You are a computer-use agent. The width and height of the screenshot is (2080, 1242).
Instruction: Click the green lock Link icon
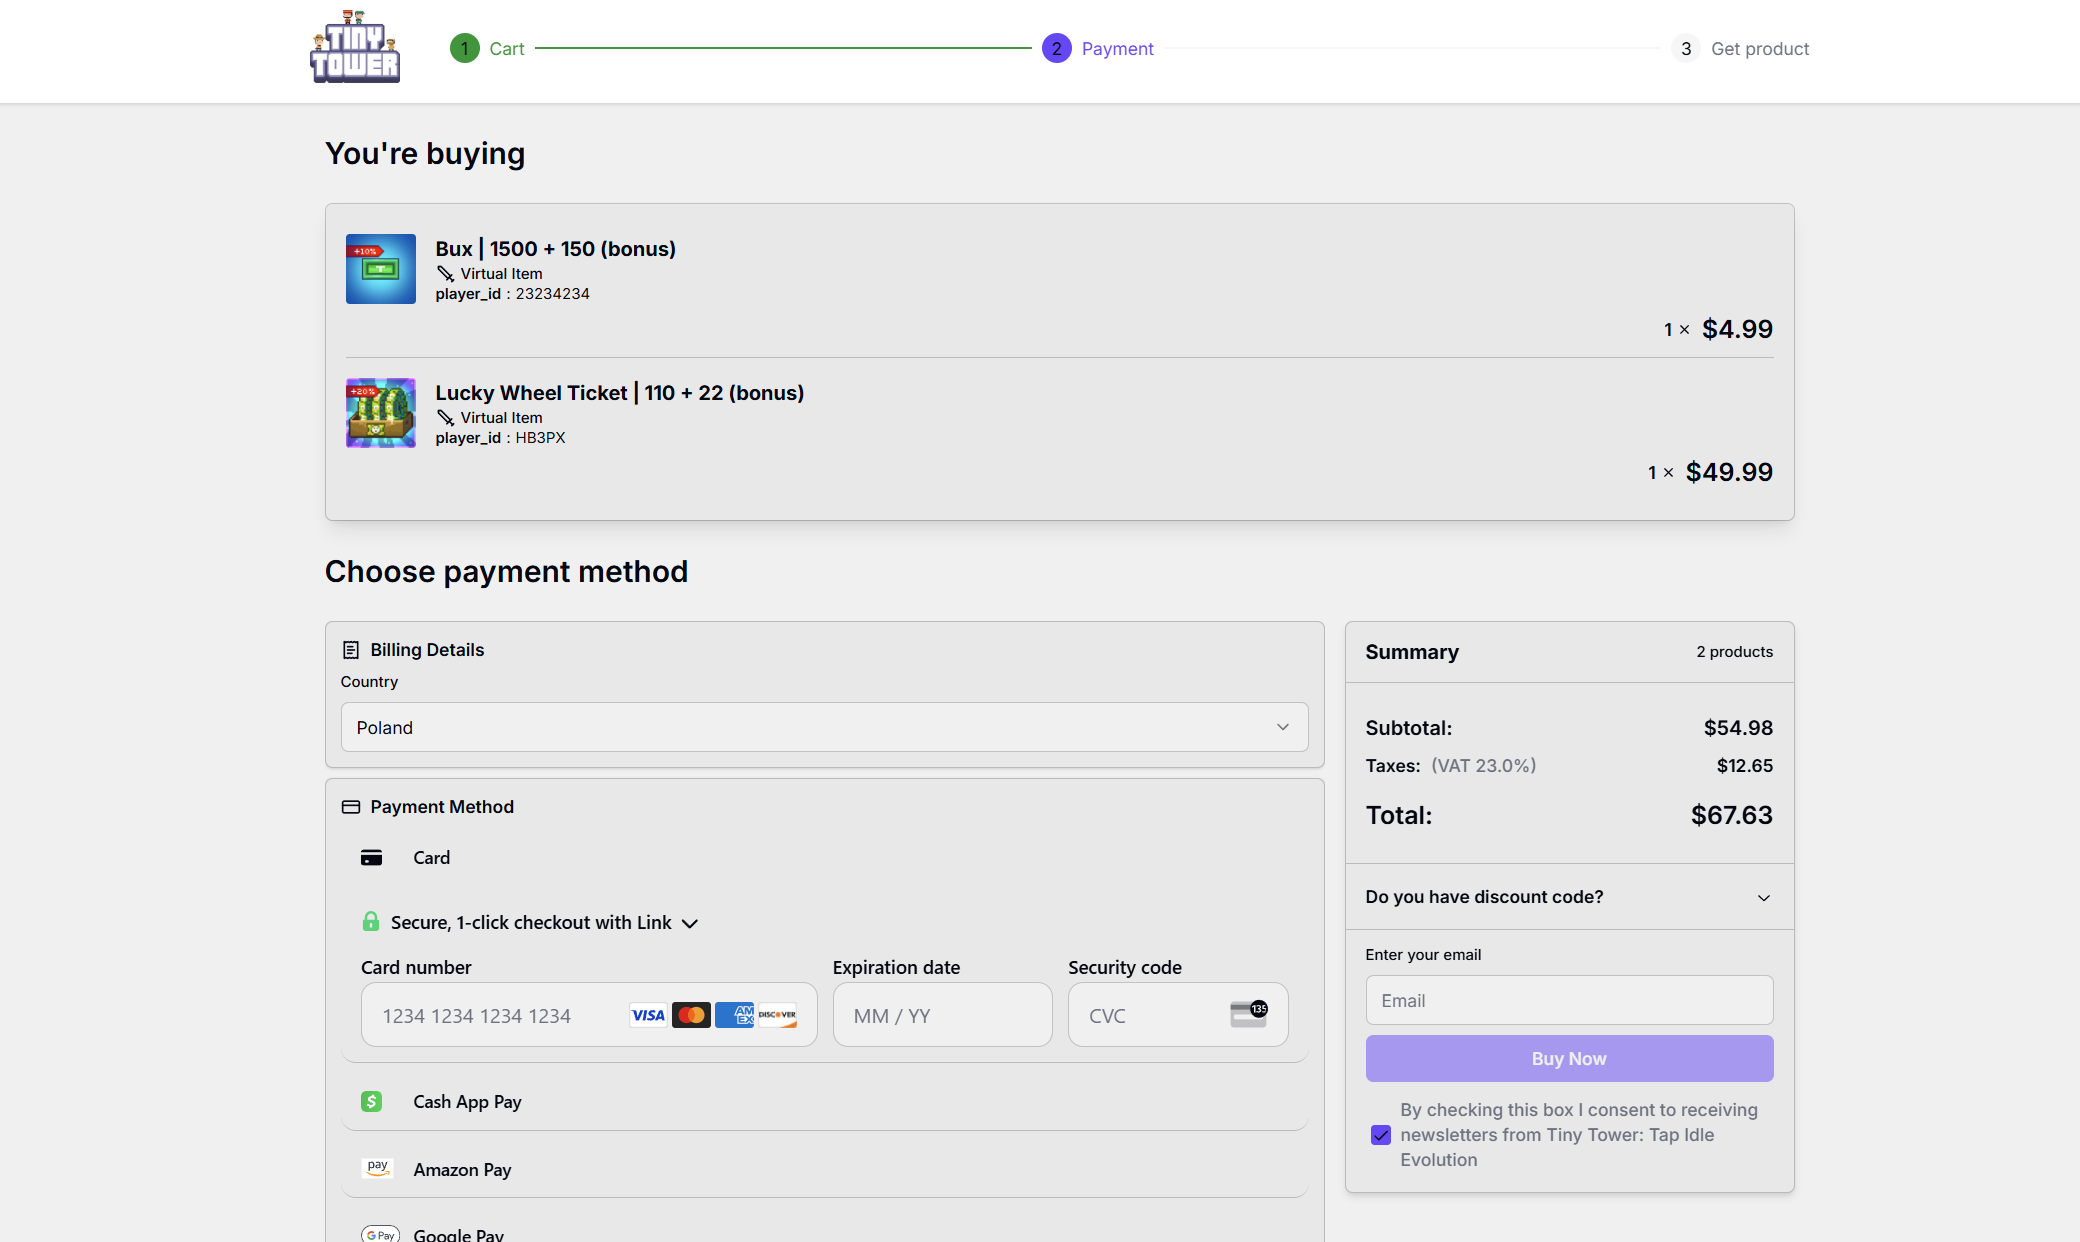pos(370,921)
